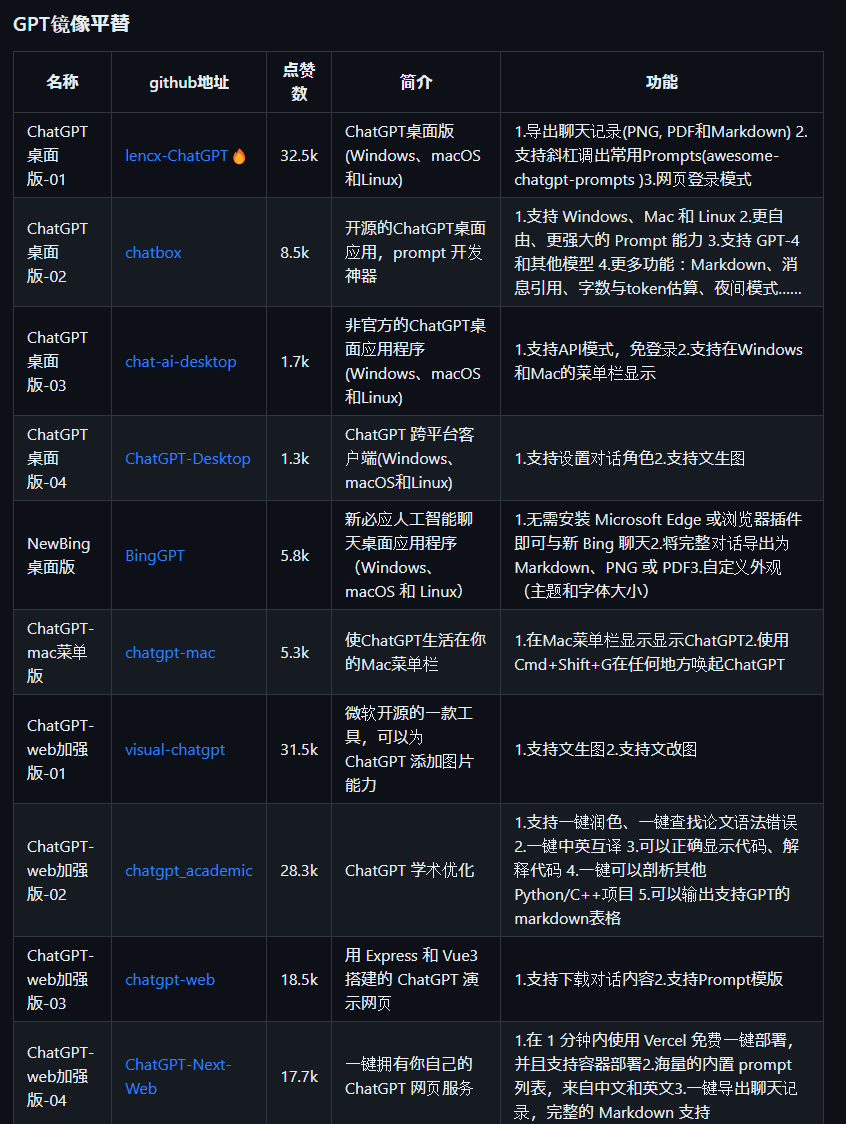846x1124 pixels.
Task: Select the ChatGPT-web加强版-02 name cell
Action: click(x=60, y=870)
